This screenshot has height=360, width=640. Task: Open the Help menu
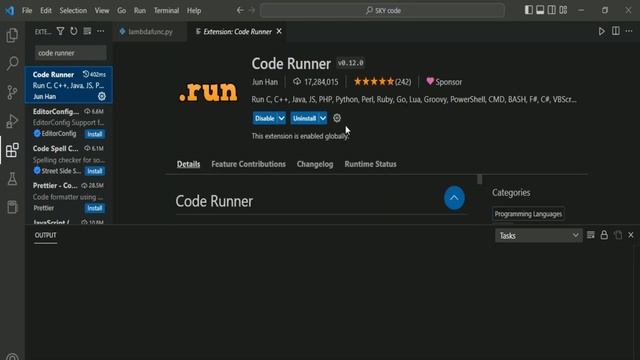point(194,10)
